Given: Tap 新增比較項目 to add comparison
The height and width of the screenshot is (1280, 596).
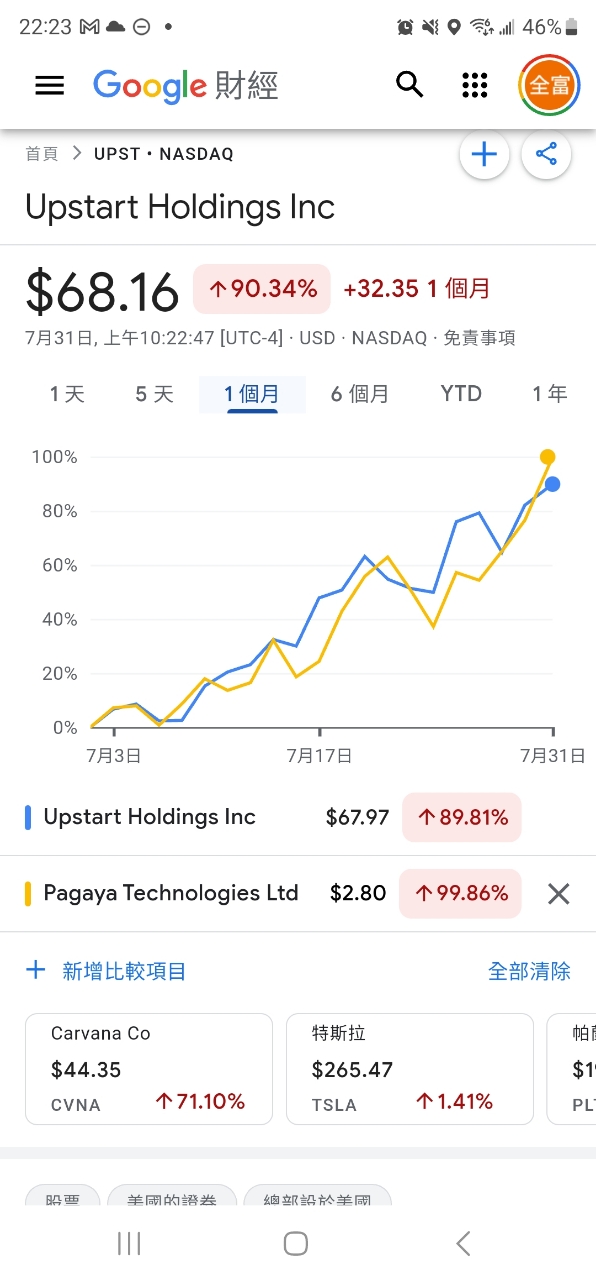Looking at the screenshot, I should tap(106, 971).
